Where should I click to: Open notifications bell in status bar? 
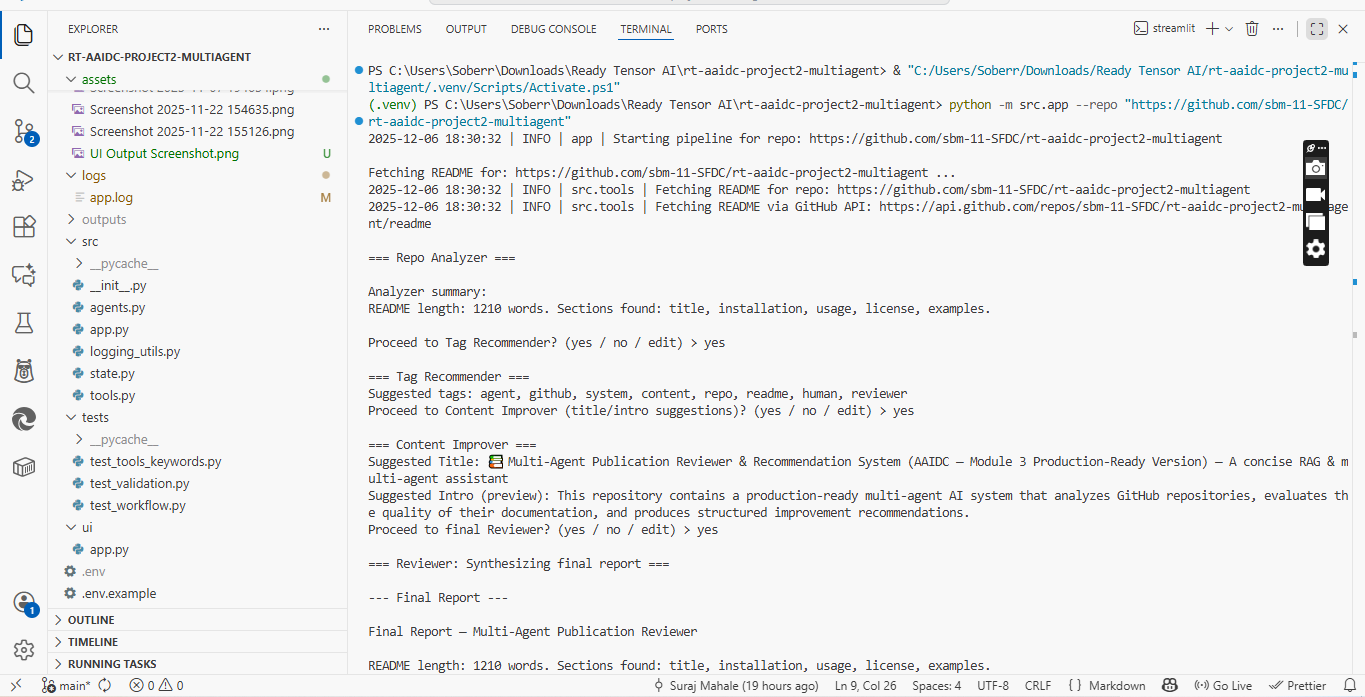pyautogui.click(x=1349, y=686)
